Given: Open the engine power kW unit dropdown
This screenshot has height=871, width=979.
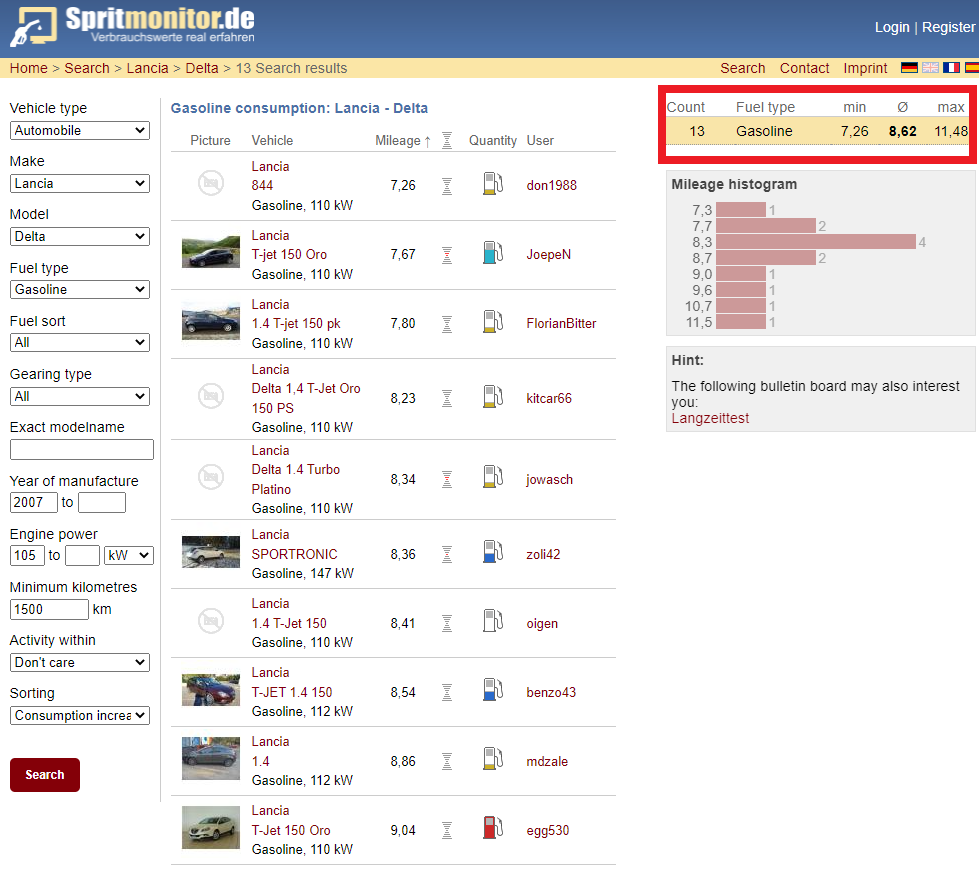Looking at the screenshot, I should coord(129,556).
